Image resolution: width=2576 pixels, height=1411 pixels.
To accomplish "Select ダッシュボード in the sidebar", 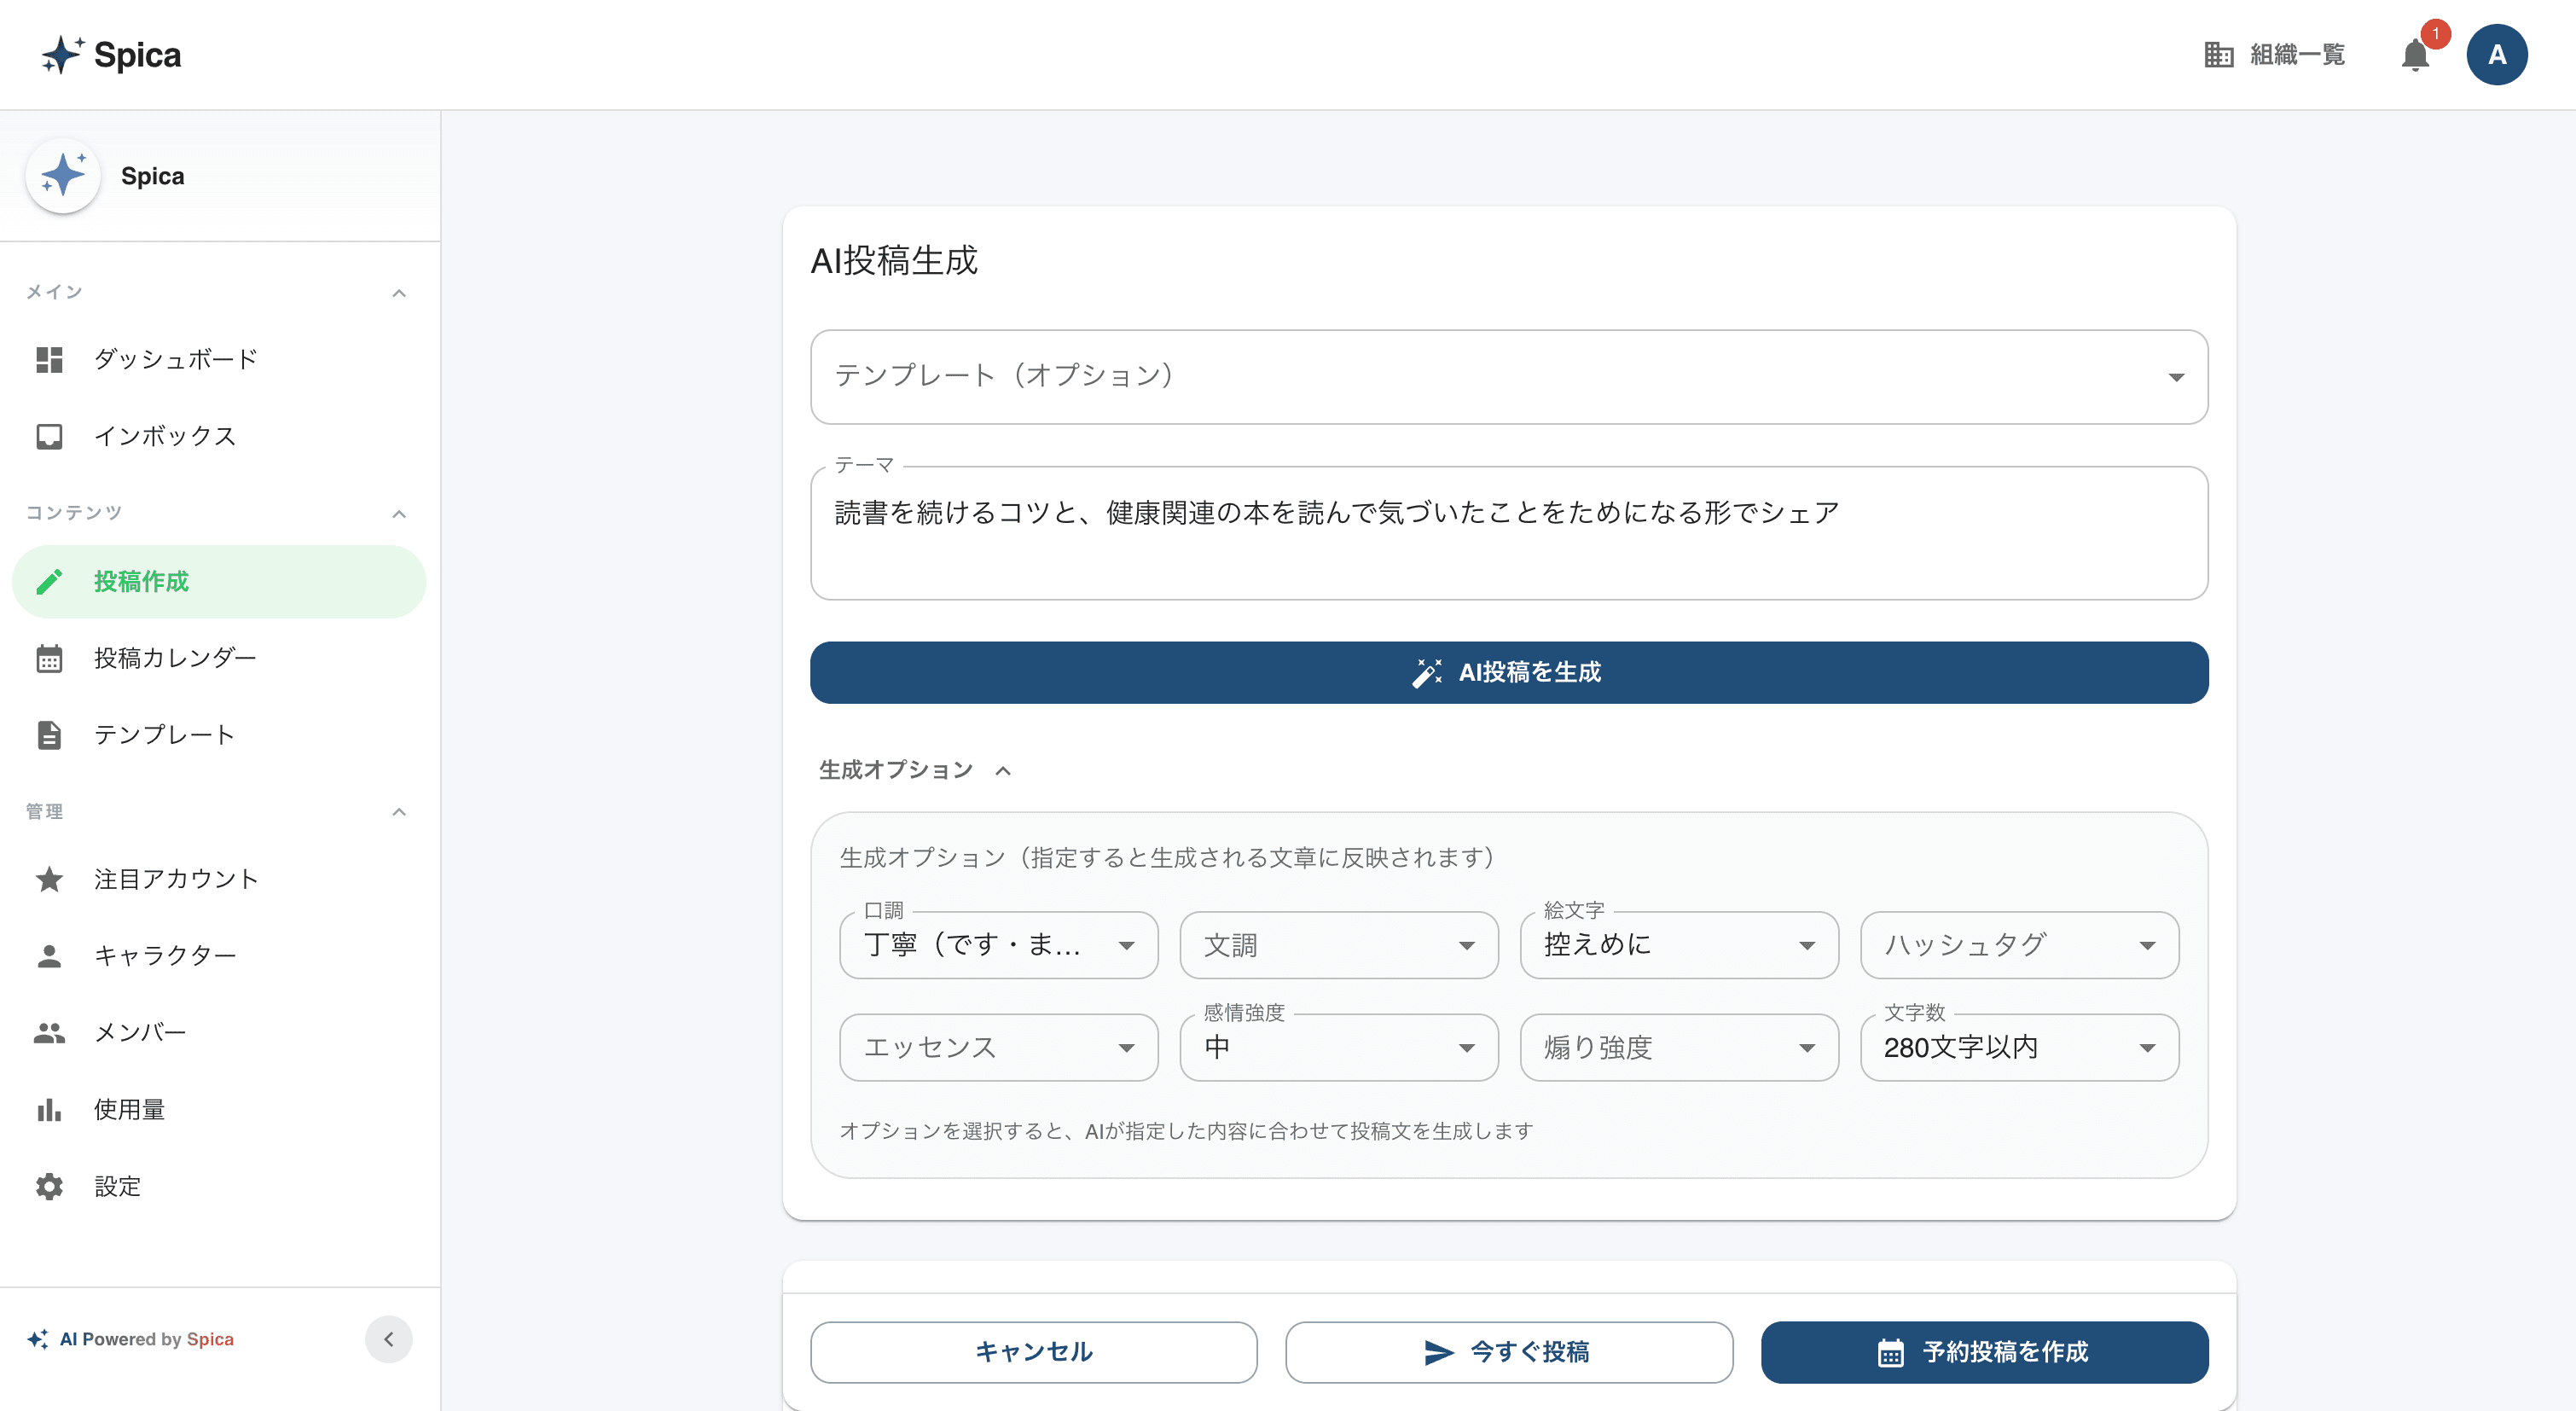I will pyautogui.click(x=174, y=359).
